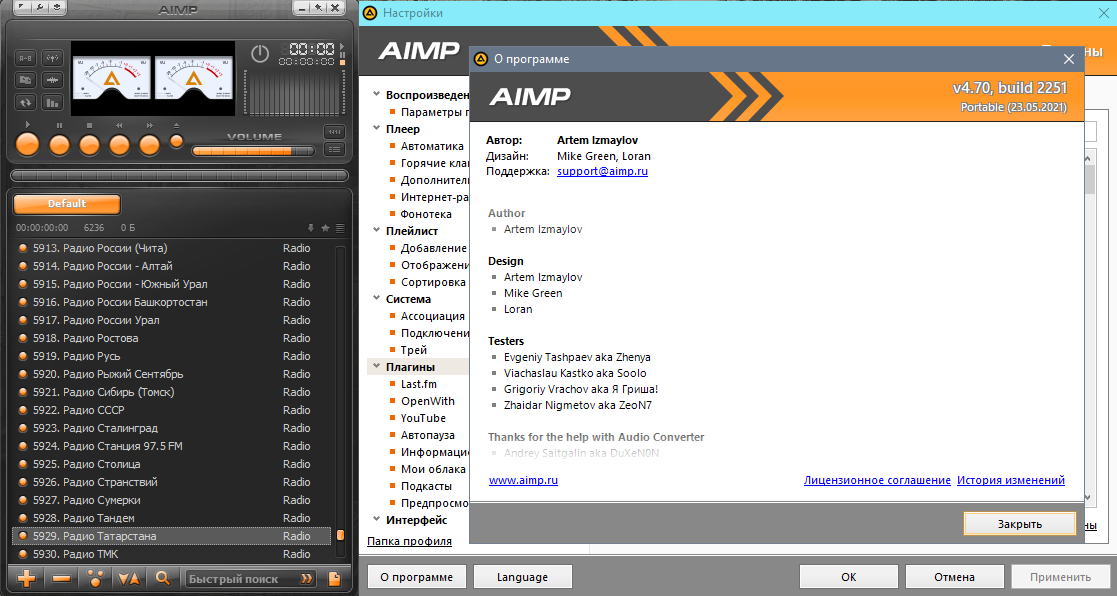Screen dimensions: 1117x596
Task: Click the Language button
Action: [522, 577]
